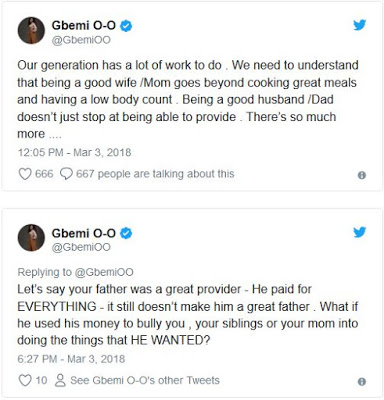
Task: Open profile picture in first tweet
Action: click(31, 31)
